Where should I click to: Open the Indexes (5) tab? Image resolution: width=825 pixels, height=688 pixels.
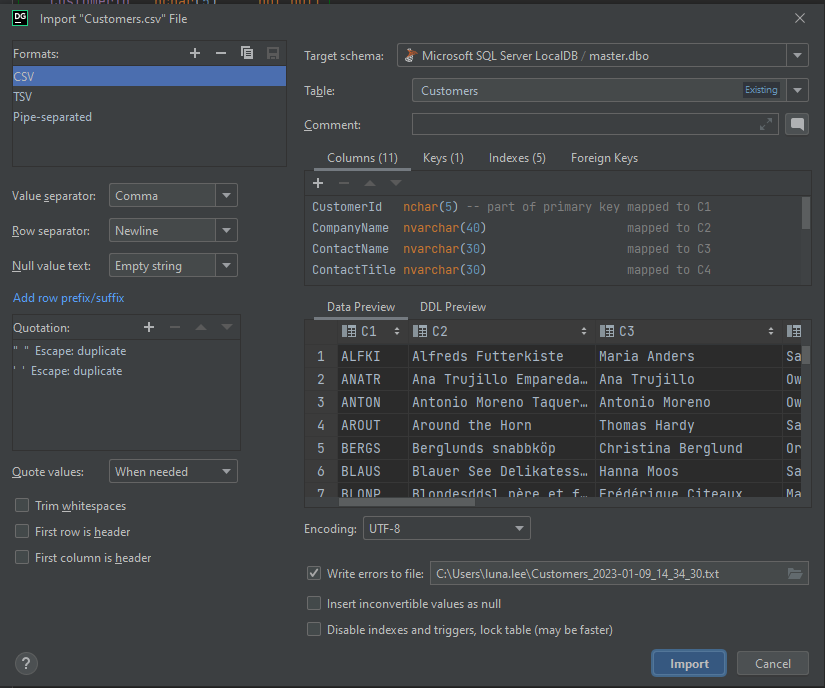(516, 158)
